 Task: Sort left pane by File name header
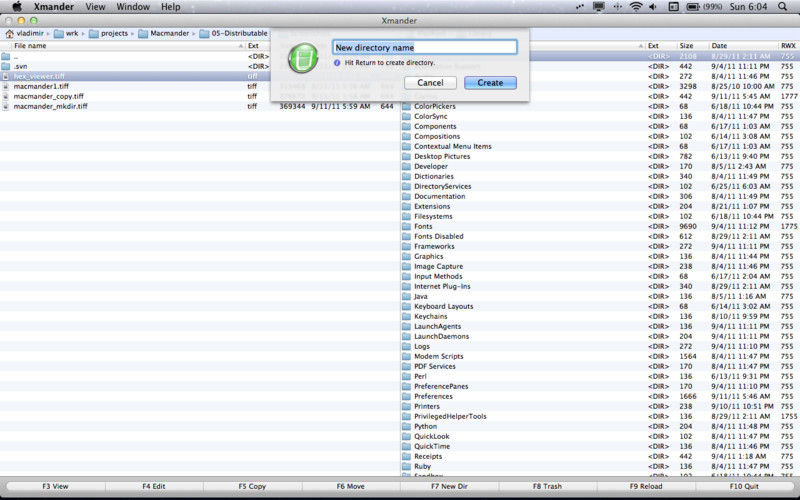(122, 45)
